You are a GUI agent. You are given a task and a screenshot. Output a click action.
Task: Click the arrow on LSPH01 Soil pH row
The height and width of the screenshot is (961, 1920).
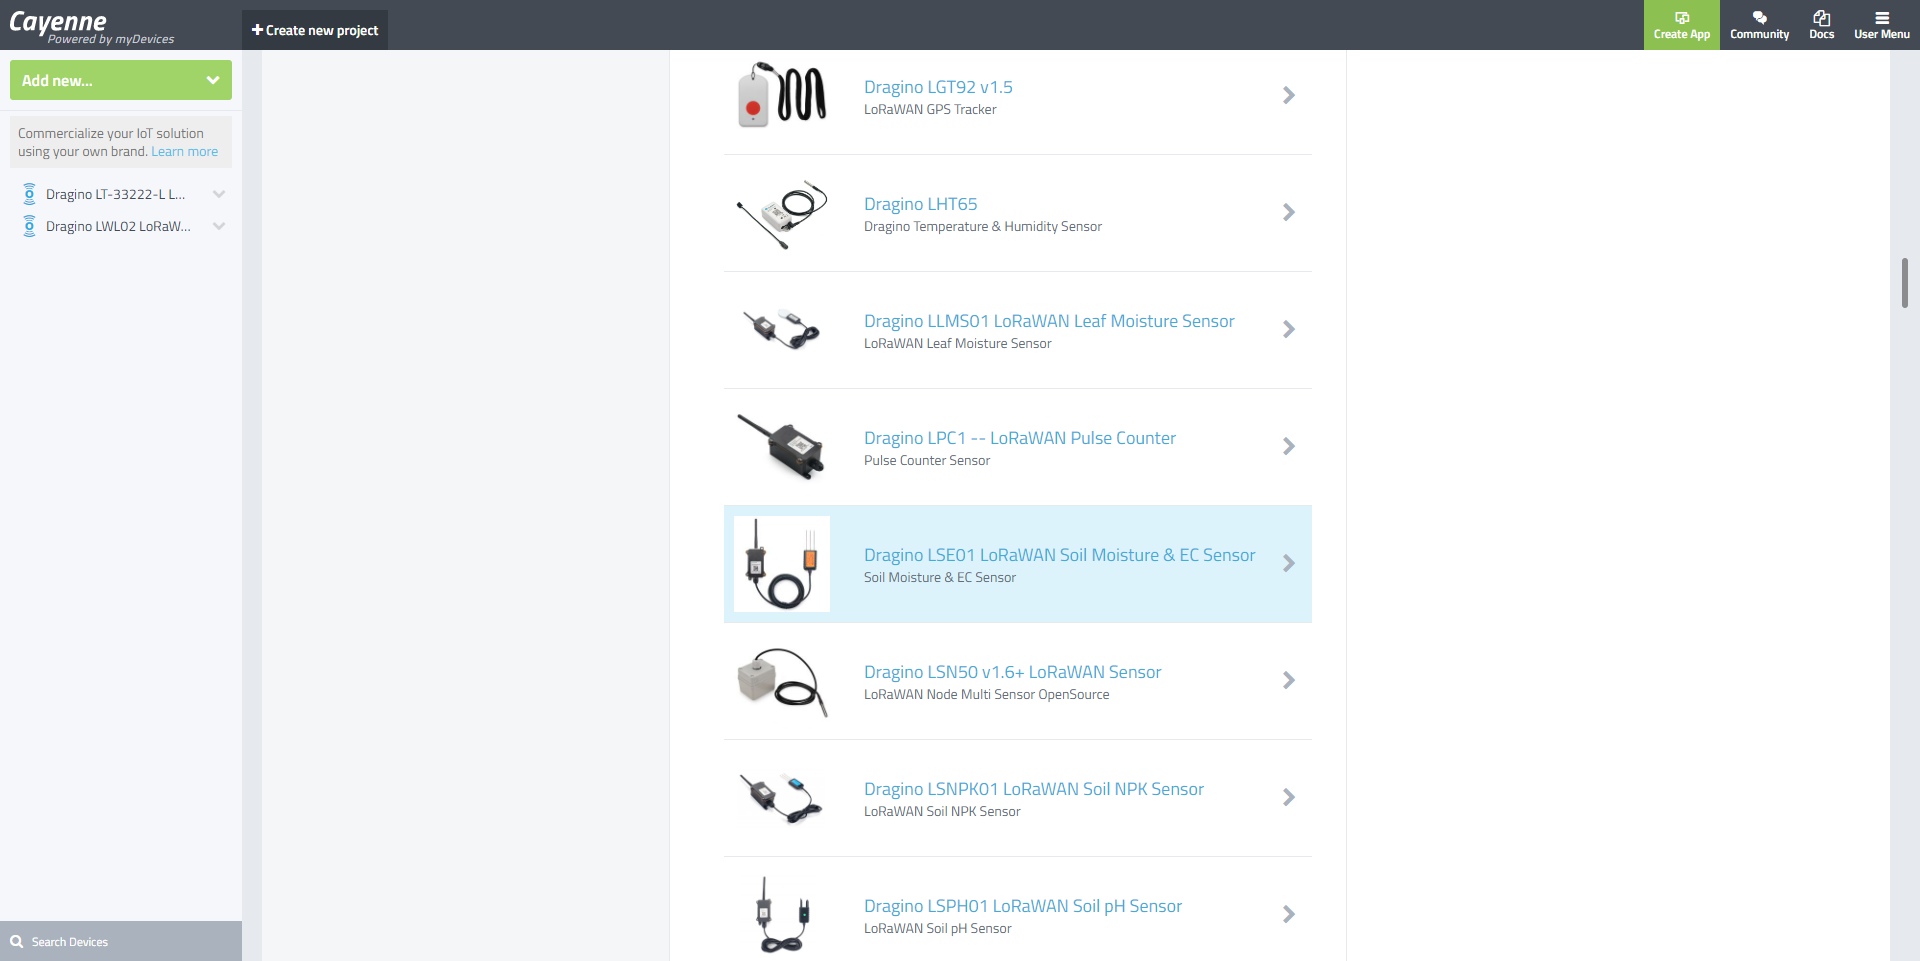[1289, 914]
